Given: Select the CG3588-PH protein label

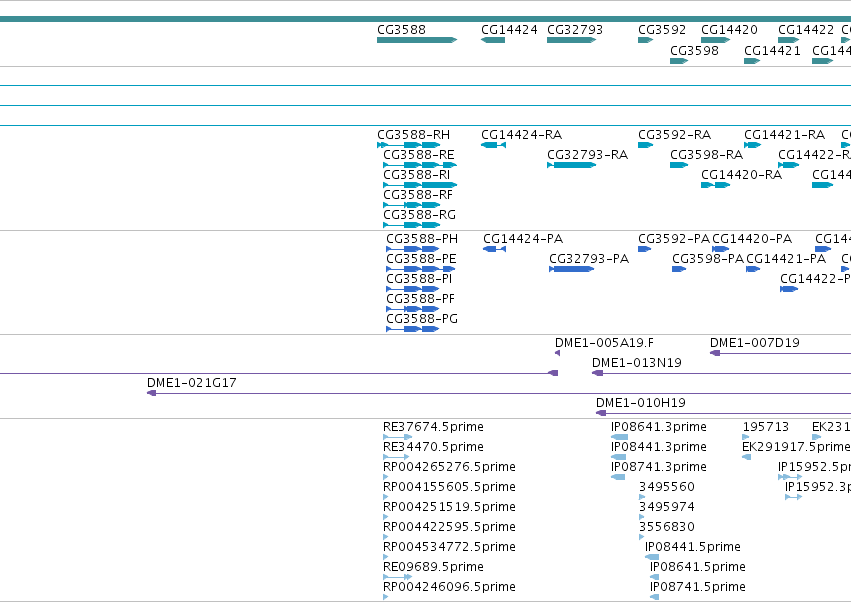Looking at the screenshot, I should coord(422,239).
